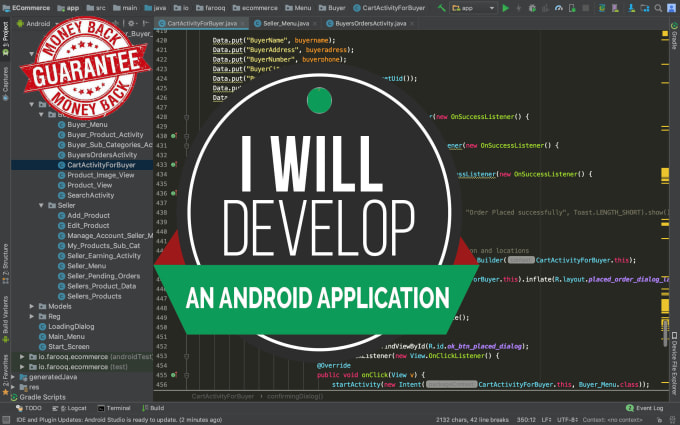Switch to Seller_Menu.java editor tab
This screenshot has height=425, width=680.
pos(285,23)
